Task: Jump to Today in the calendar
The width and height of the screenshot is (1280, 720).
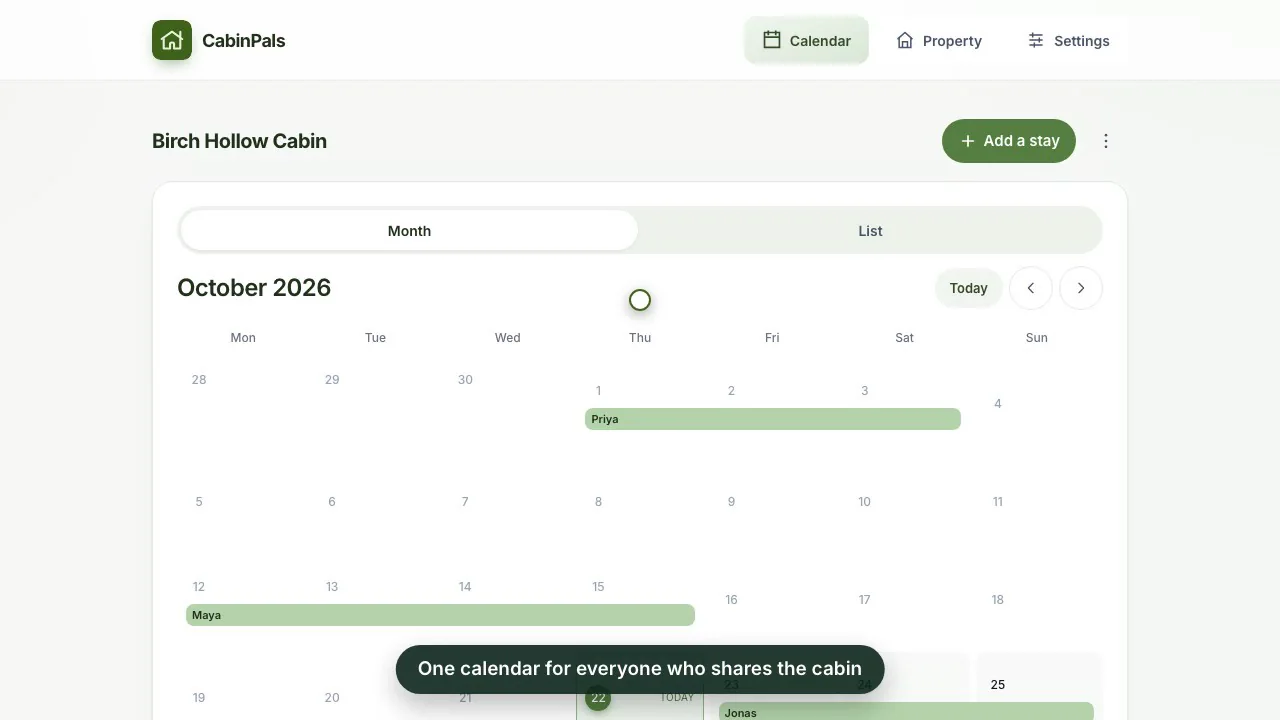Action: [968, 288]
